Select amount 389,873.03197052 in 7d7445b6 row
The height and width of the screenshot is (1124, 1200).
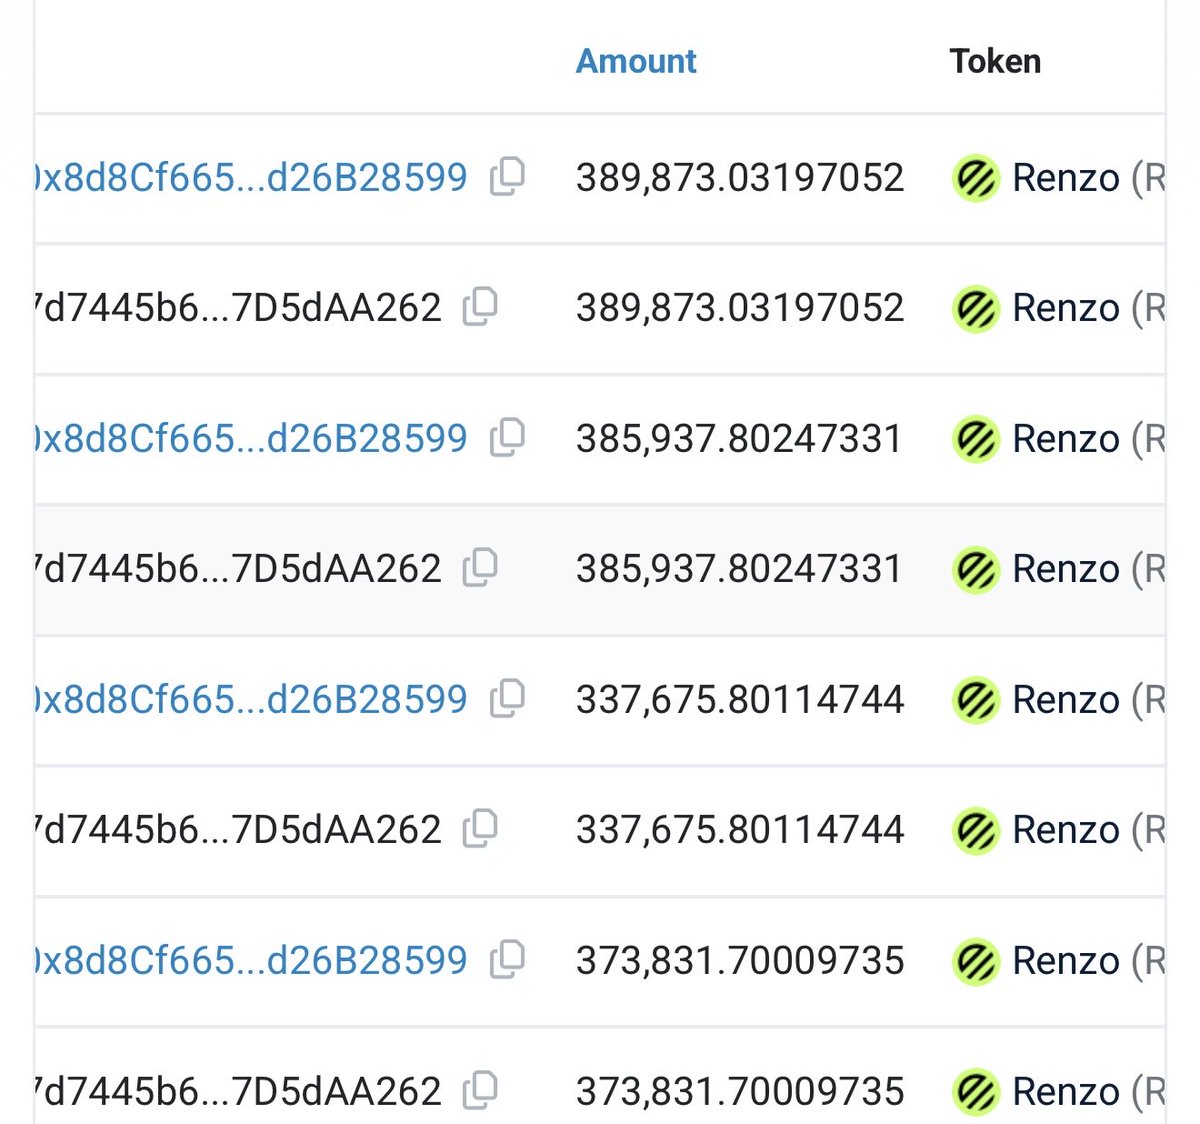click(x=740, y=308)
